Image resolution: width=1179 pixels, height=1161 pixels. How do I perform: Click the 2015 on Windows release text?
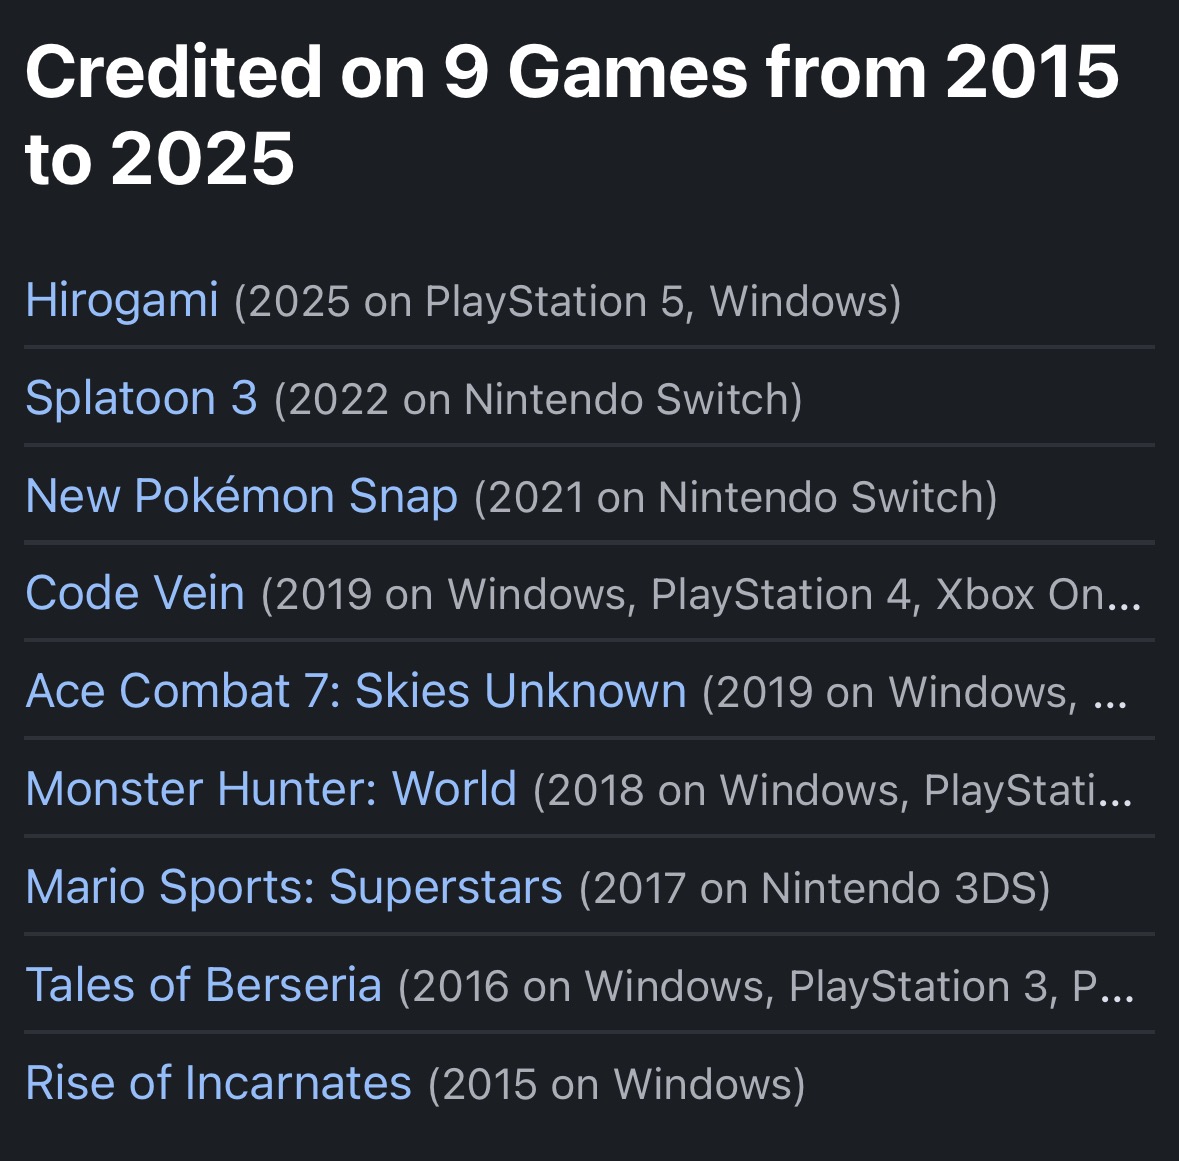(x=616, y=1085)
